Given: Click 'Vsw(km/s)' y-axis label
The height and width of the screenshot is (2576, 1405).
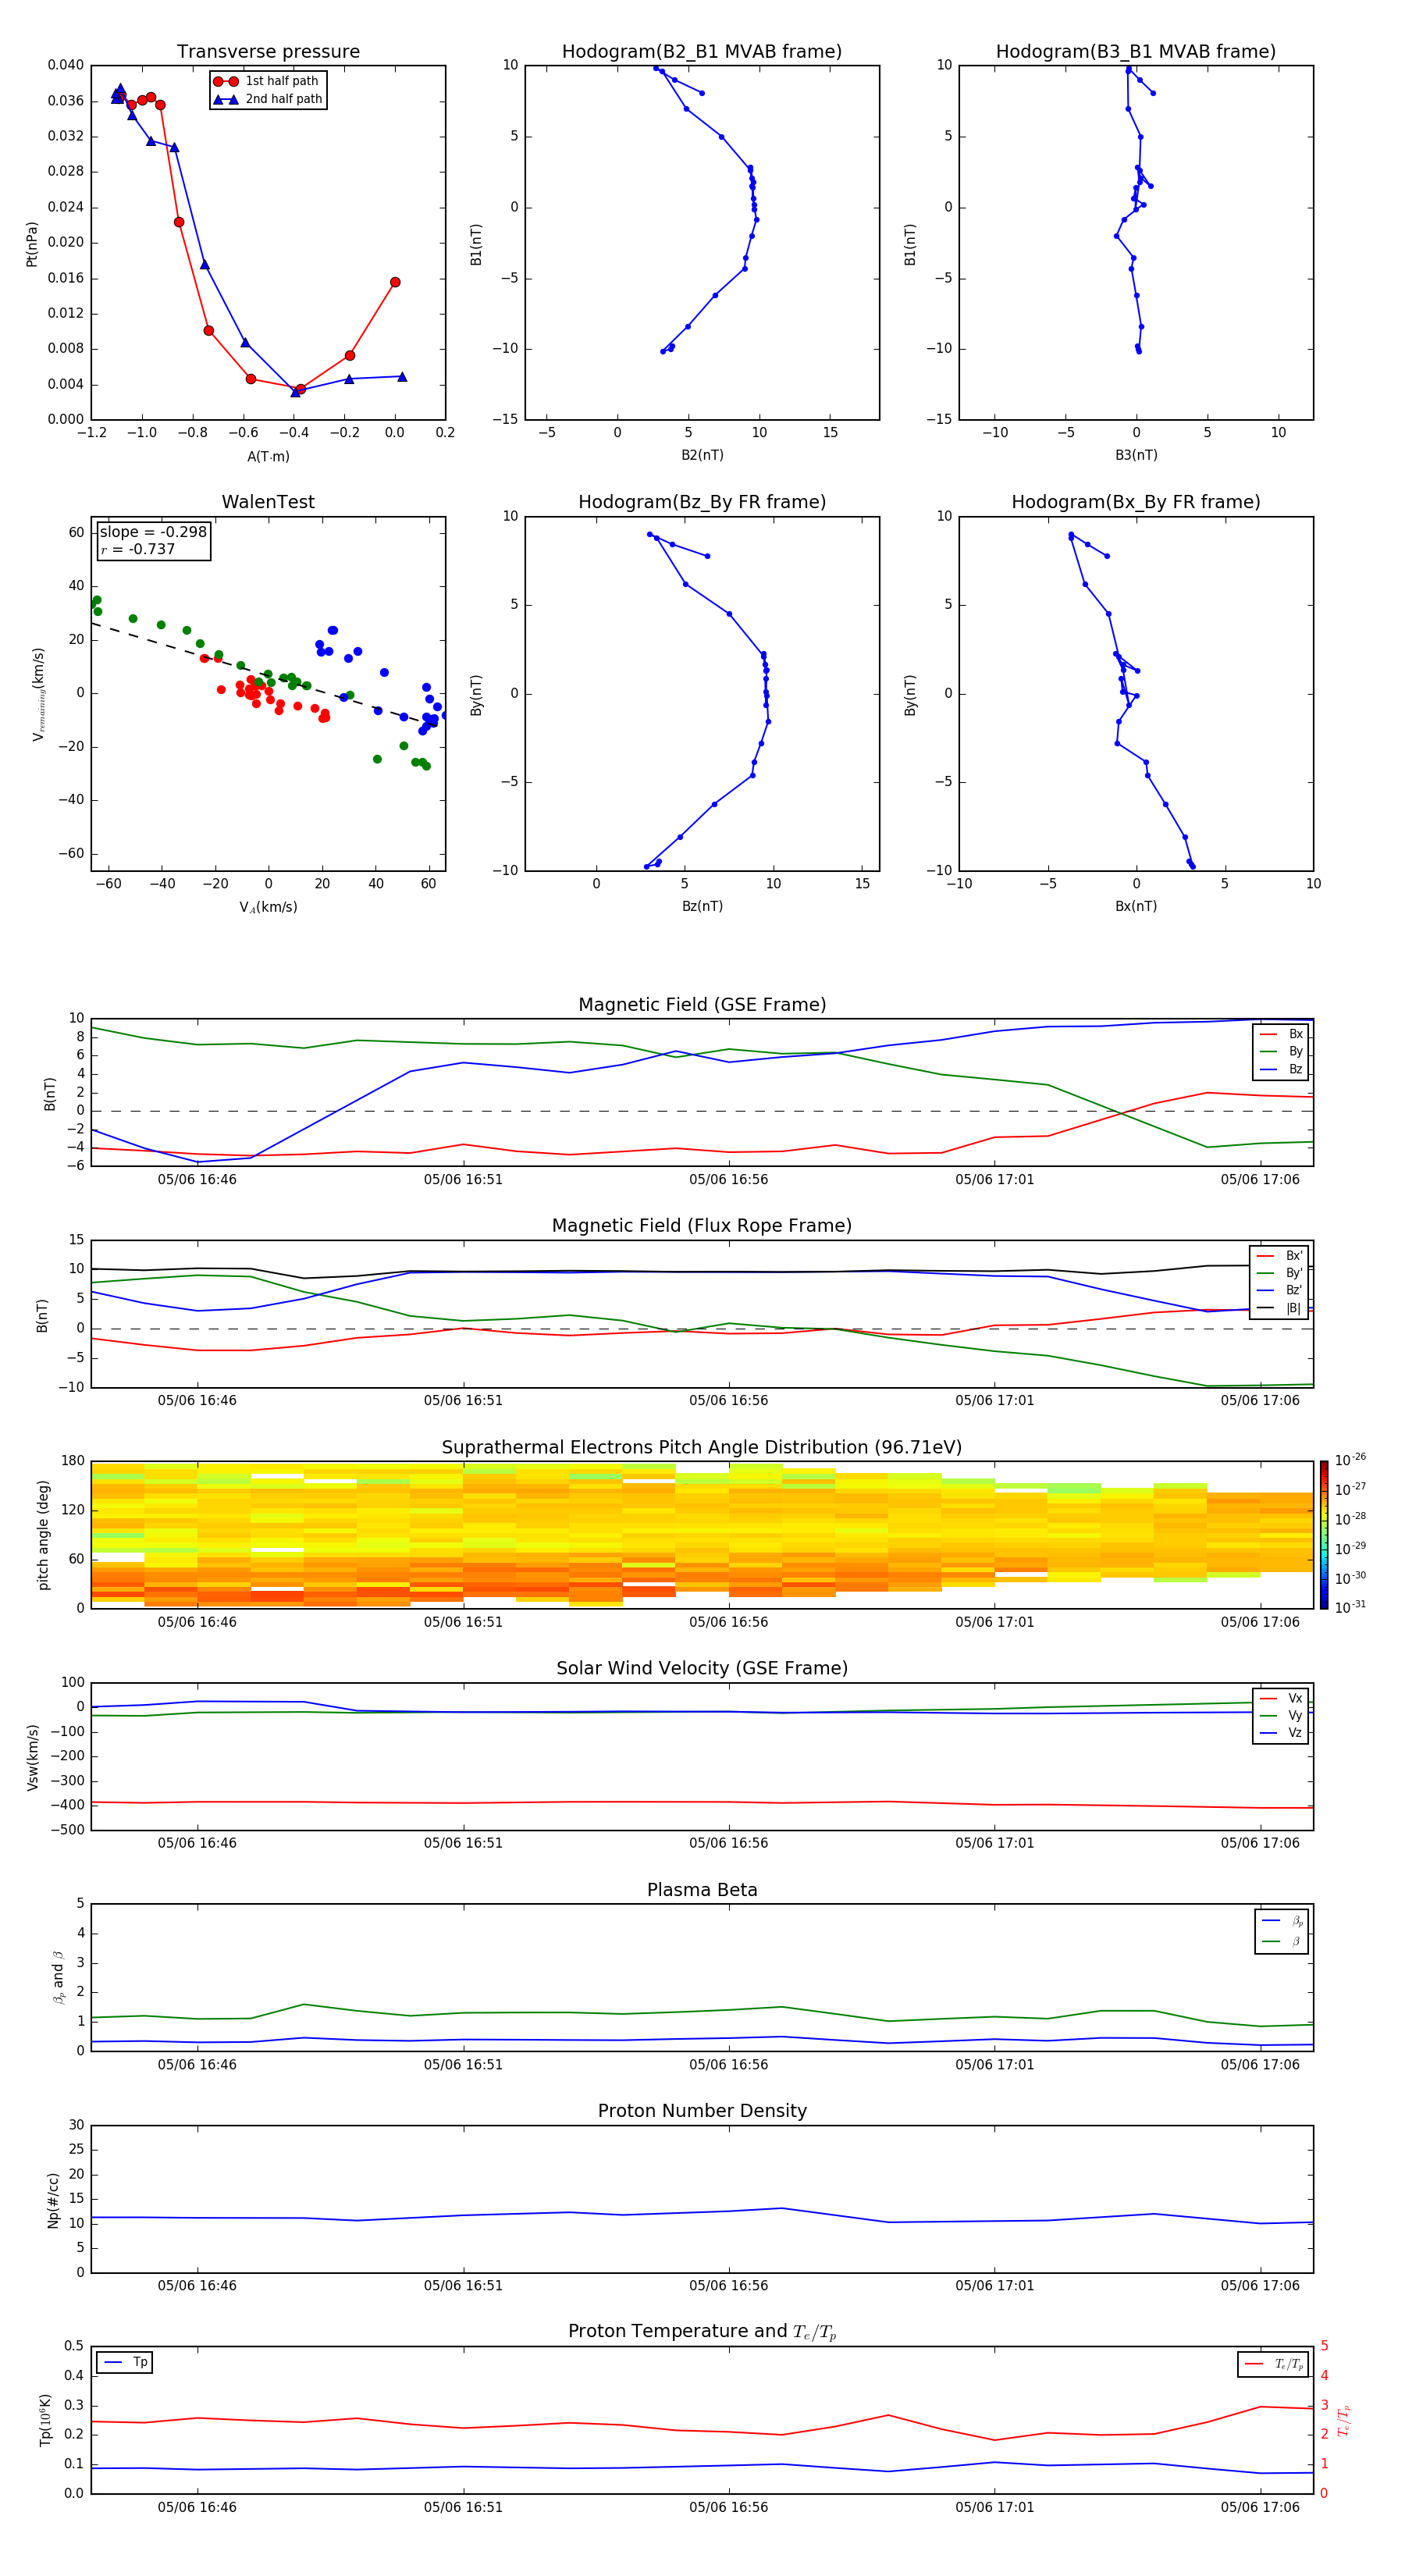Looking at the screenshot, I should (x=32, y=1757).
